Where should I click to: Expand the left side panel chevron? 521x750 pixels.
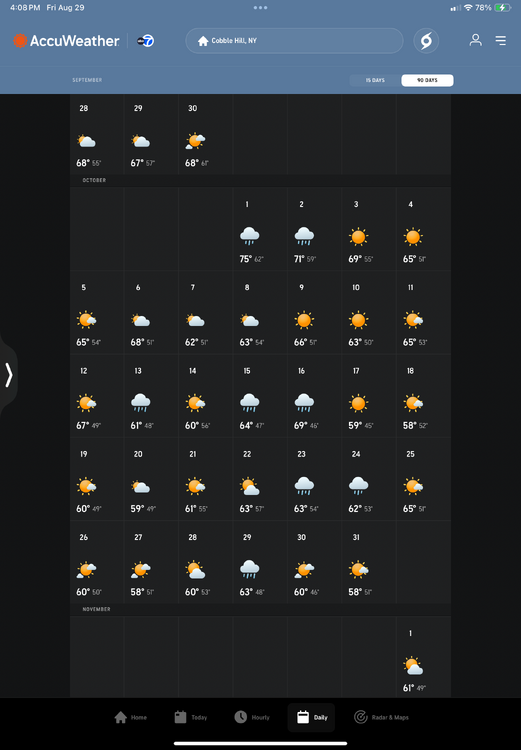[9, 375]
